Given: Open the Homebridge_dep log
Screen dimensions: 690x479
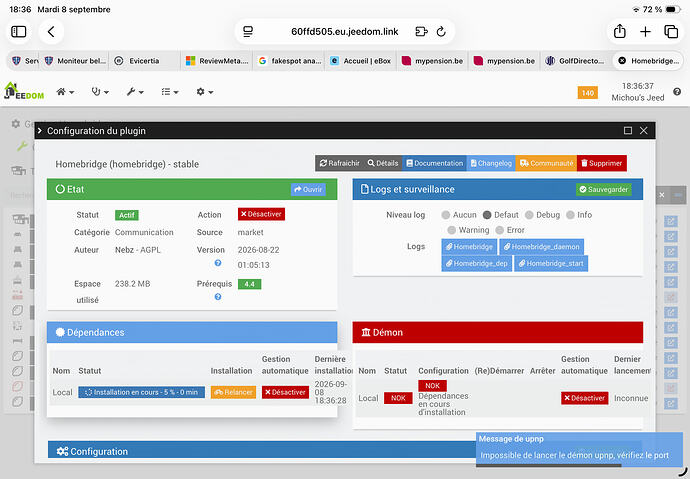Looking at the screenshot, I should coord(477,263).
